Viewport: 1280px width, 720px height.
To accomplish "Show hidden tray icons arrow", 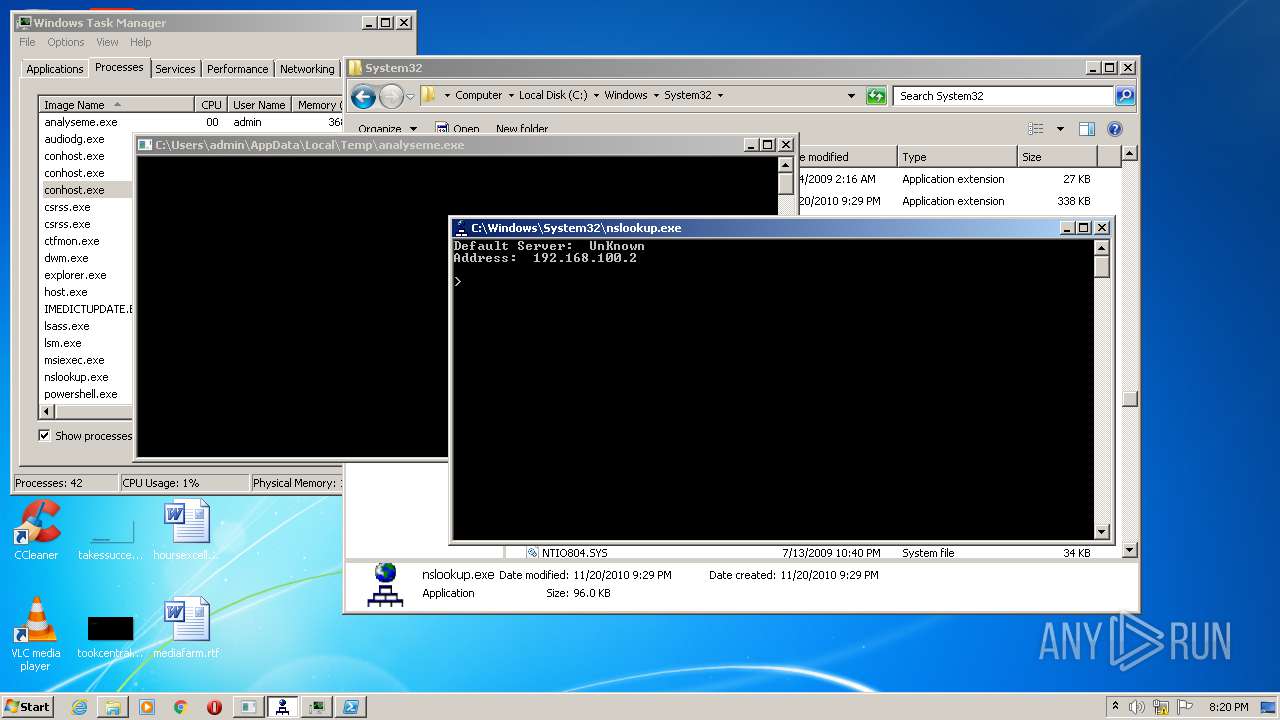I will point(1116,706).
